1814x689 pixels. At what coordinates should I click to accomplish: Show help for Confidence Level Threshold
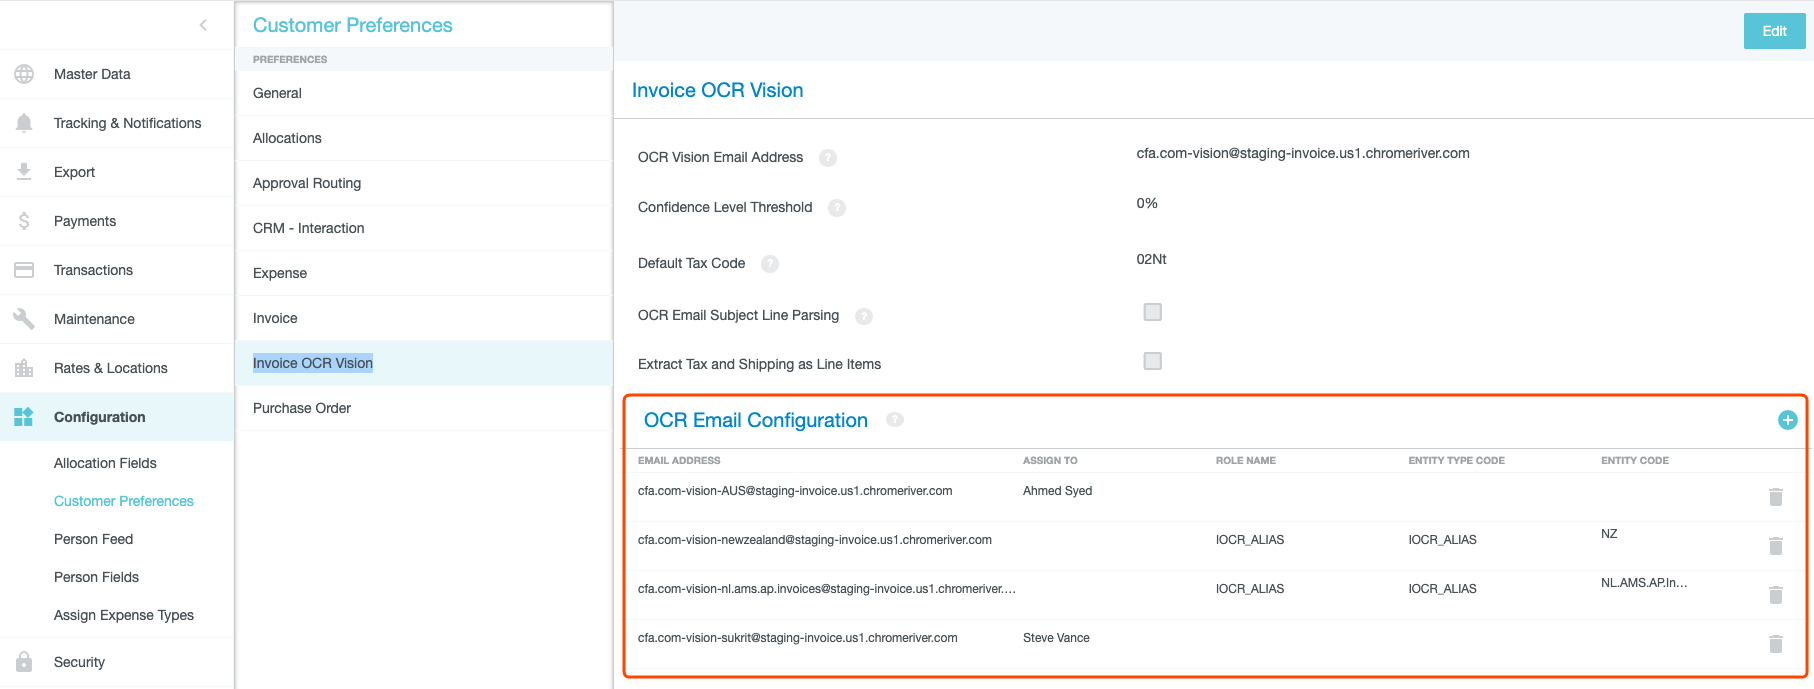837,208
